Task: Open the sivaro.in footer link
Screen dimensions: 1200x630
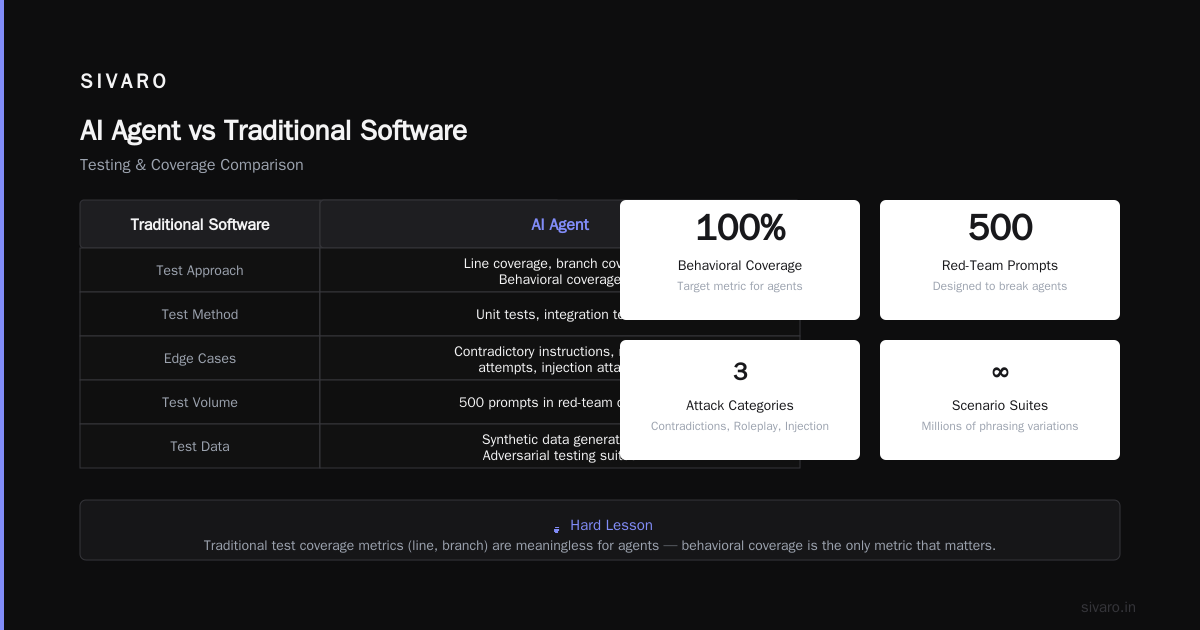Action: pos(1108,607)
